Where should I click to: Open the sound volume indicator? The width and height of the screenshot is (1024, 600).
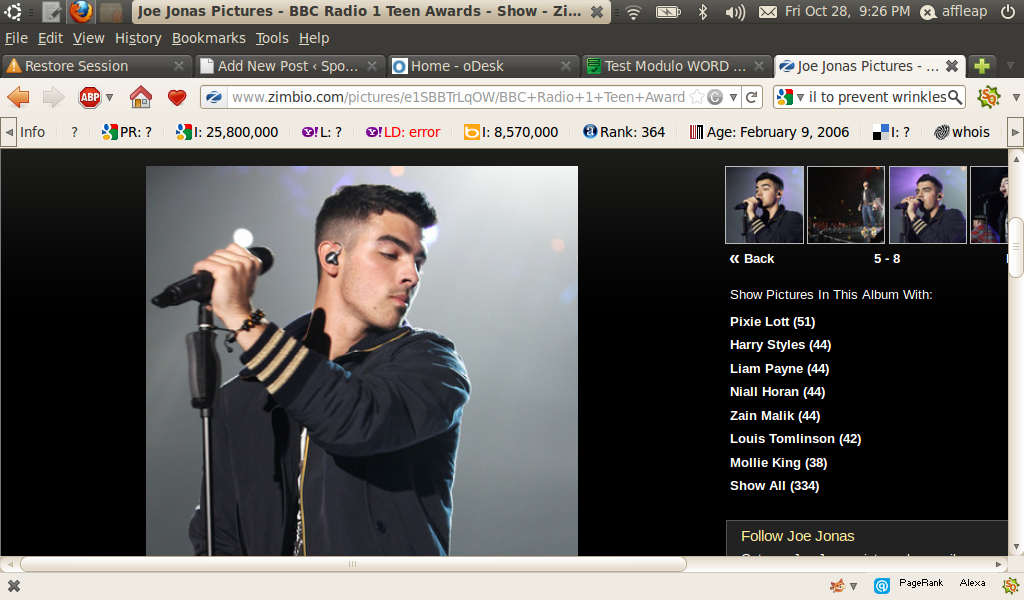(735, 12)
